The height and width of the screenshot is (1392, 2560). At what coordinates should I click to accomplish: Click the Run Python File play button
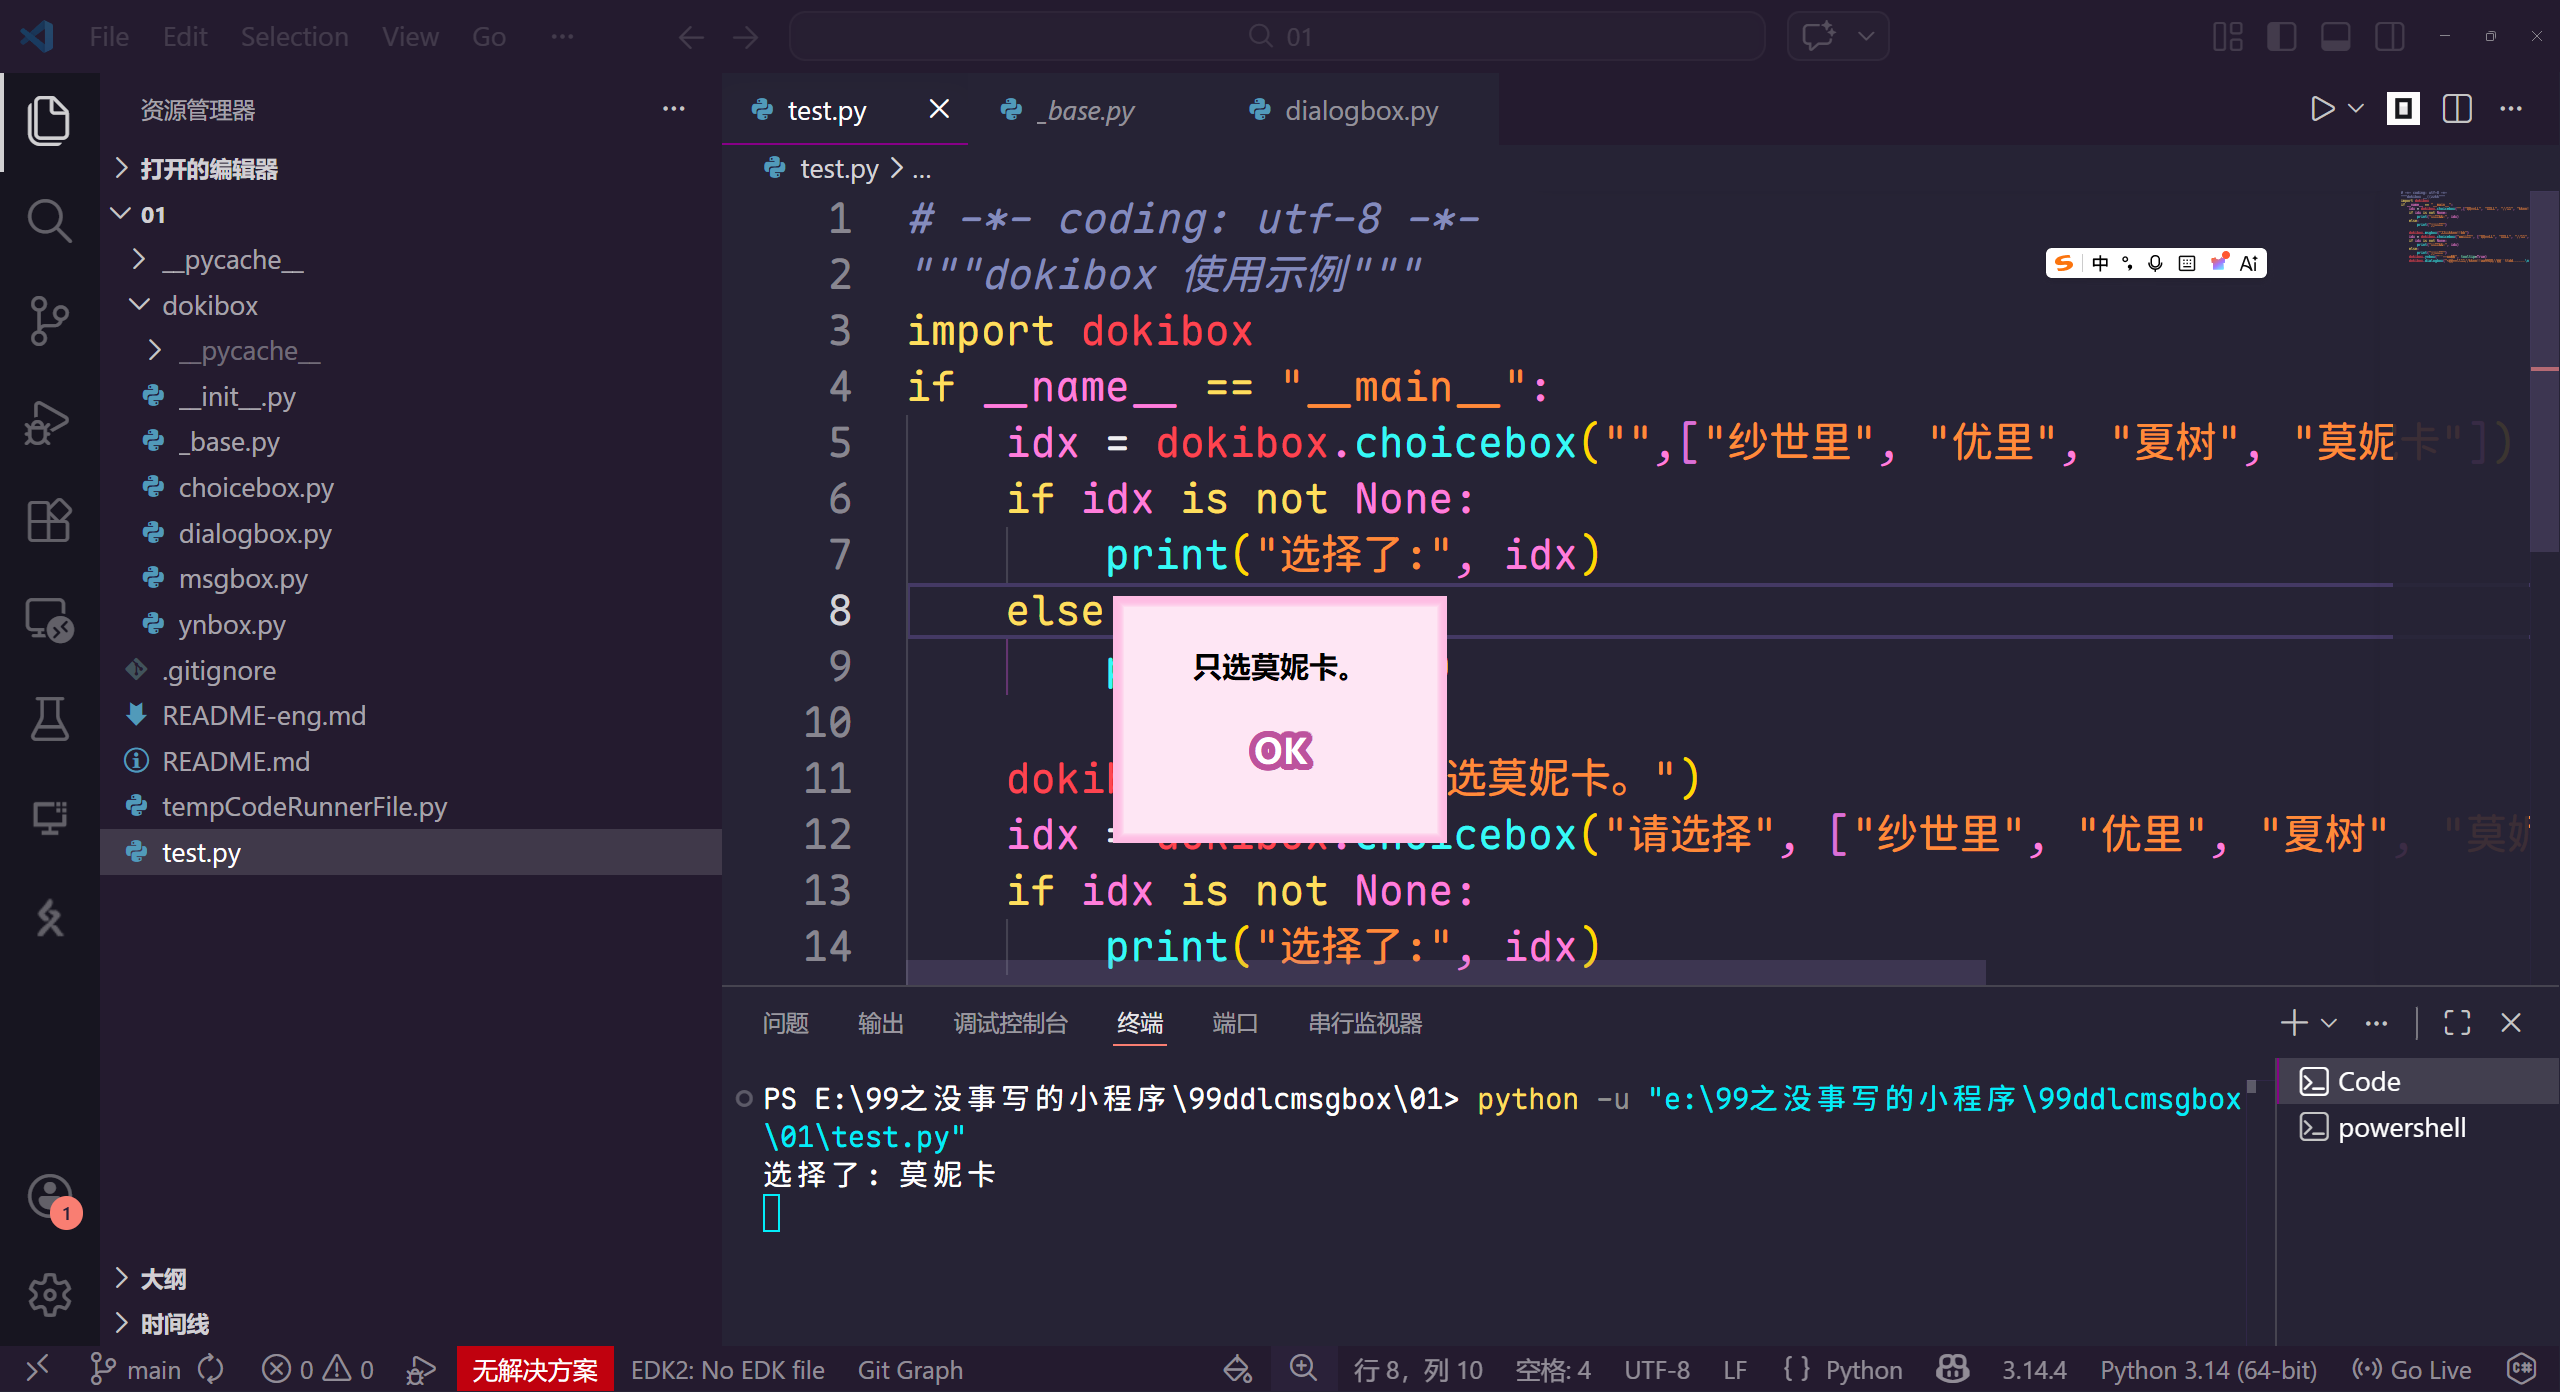(2322, 109)
